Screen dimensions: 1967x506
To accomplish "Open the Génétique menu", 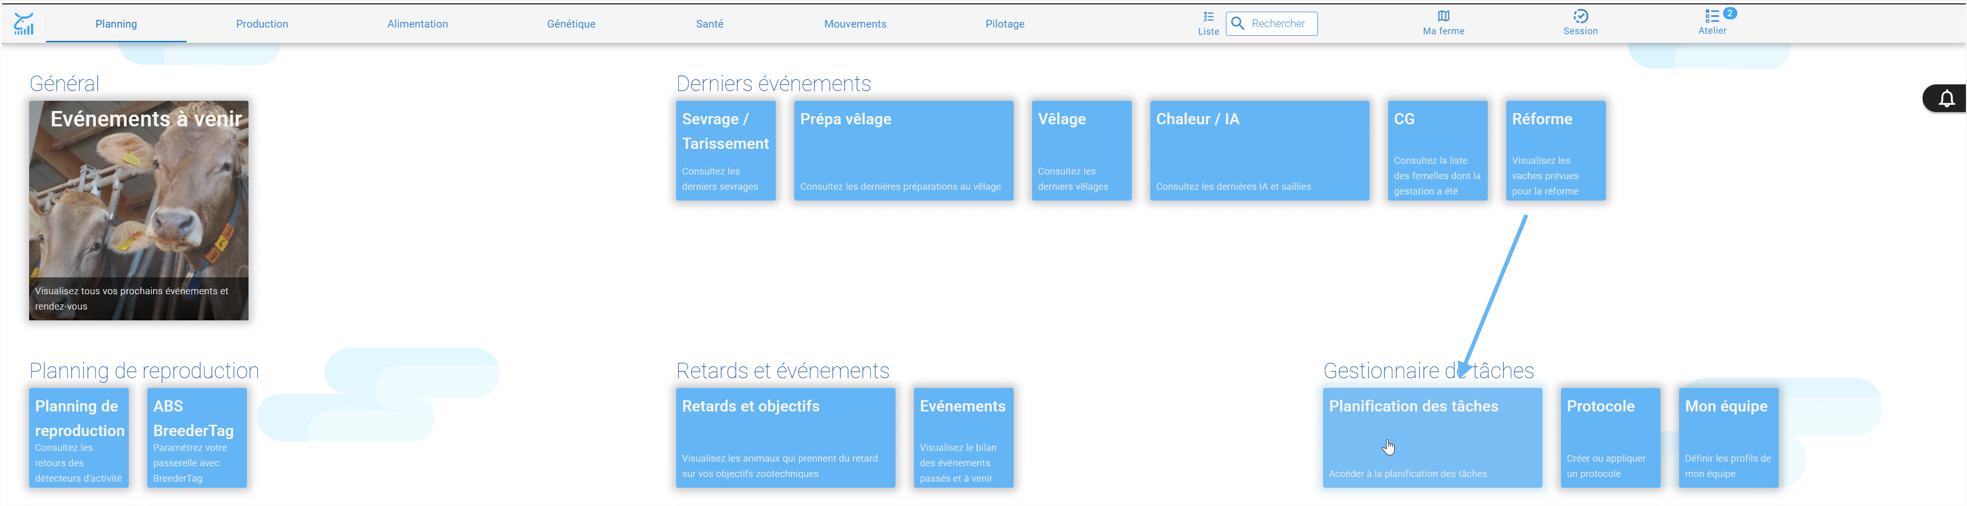I will coord(571,24).
